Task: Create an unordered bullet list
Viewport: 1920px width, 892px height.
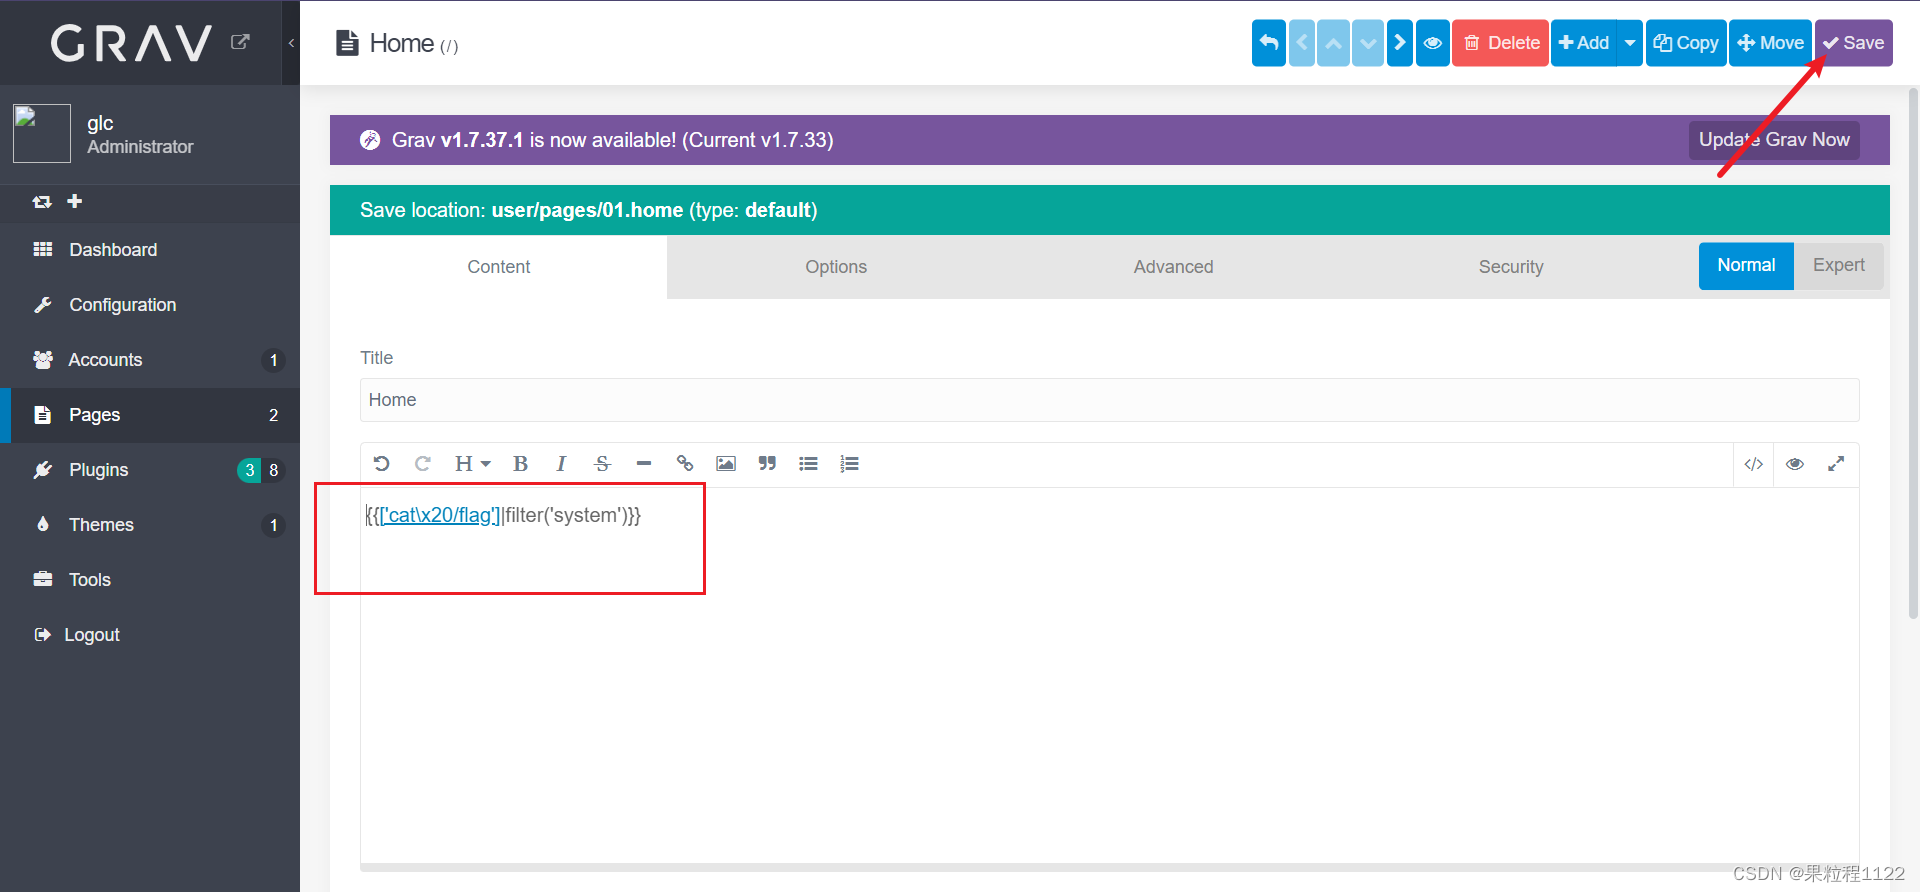Action: [x=808, y=464]
